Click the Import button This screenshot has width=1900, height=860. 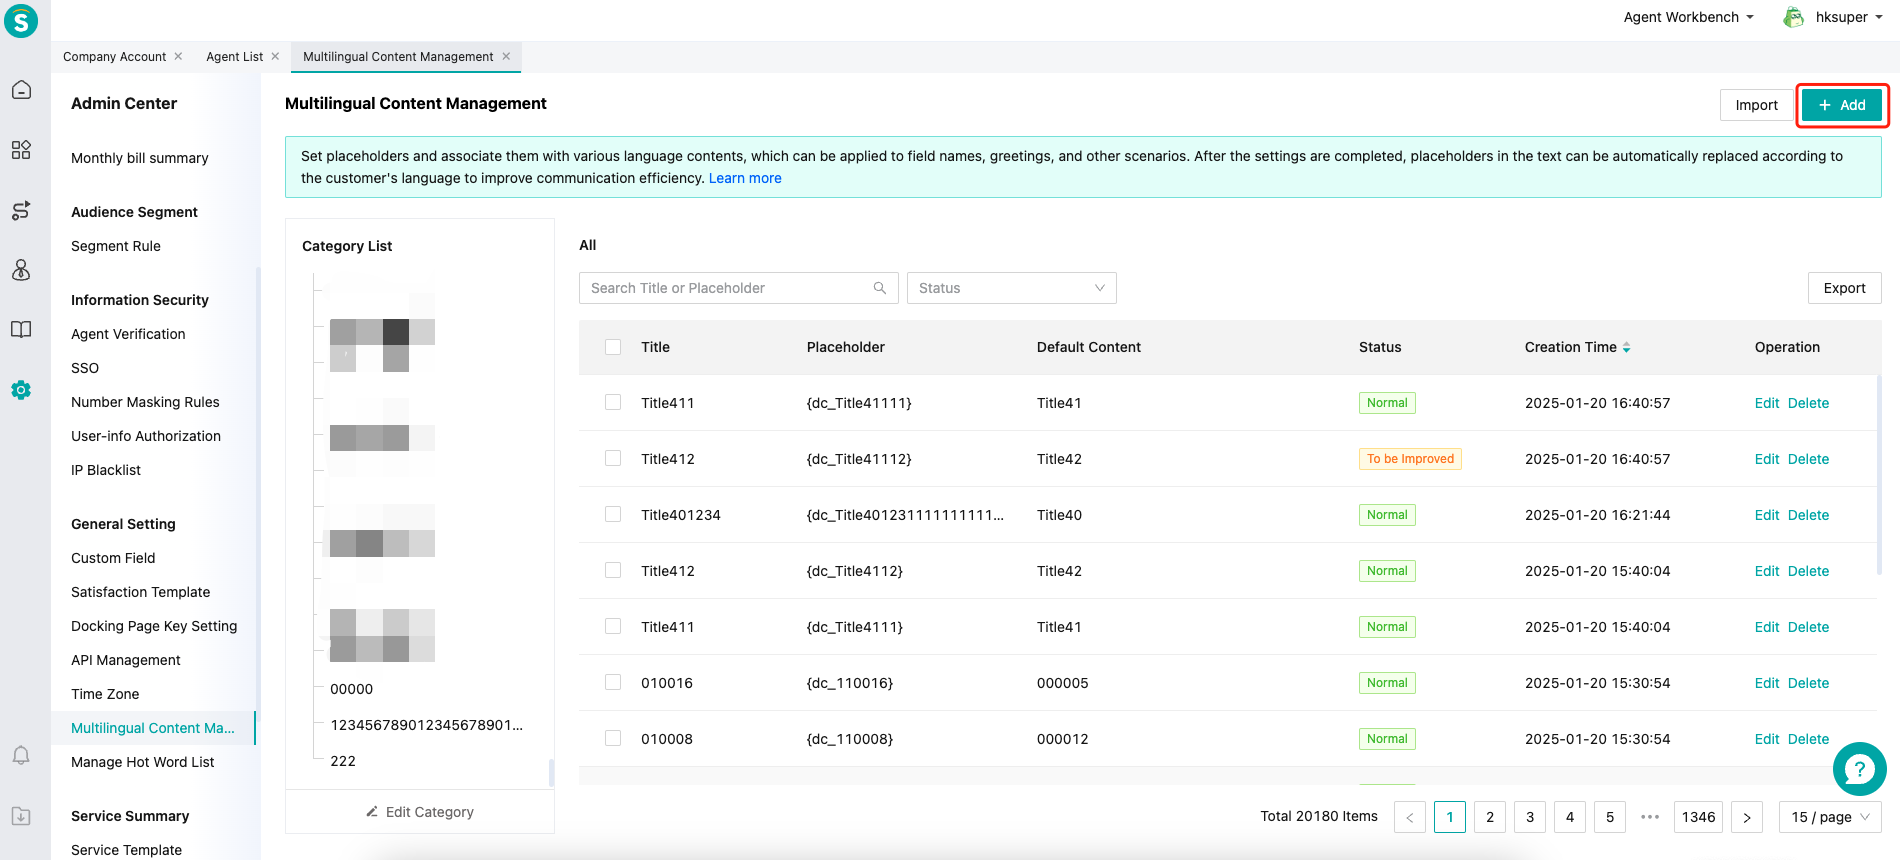pos(1756,105)
